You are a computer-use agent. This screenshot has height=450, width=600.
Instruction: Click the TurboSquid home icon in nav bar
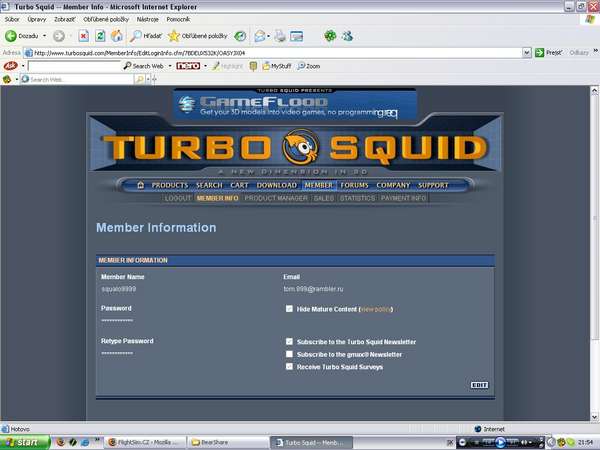coord(140,185)
